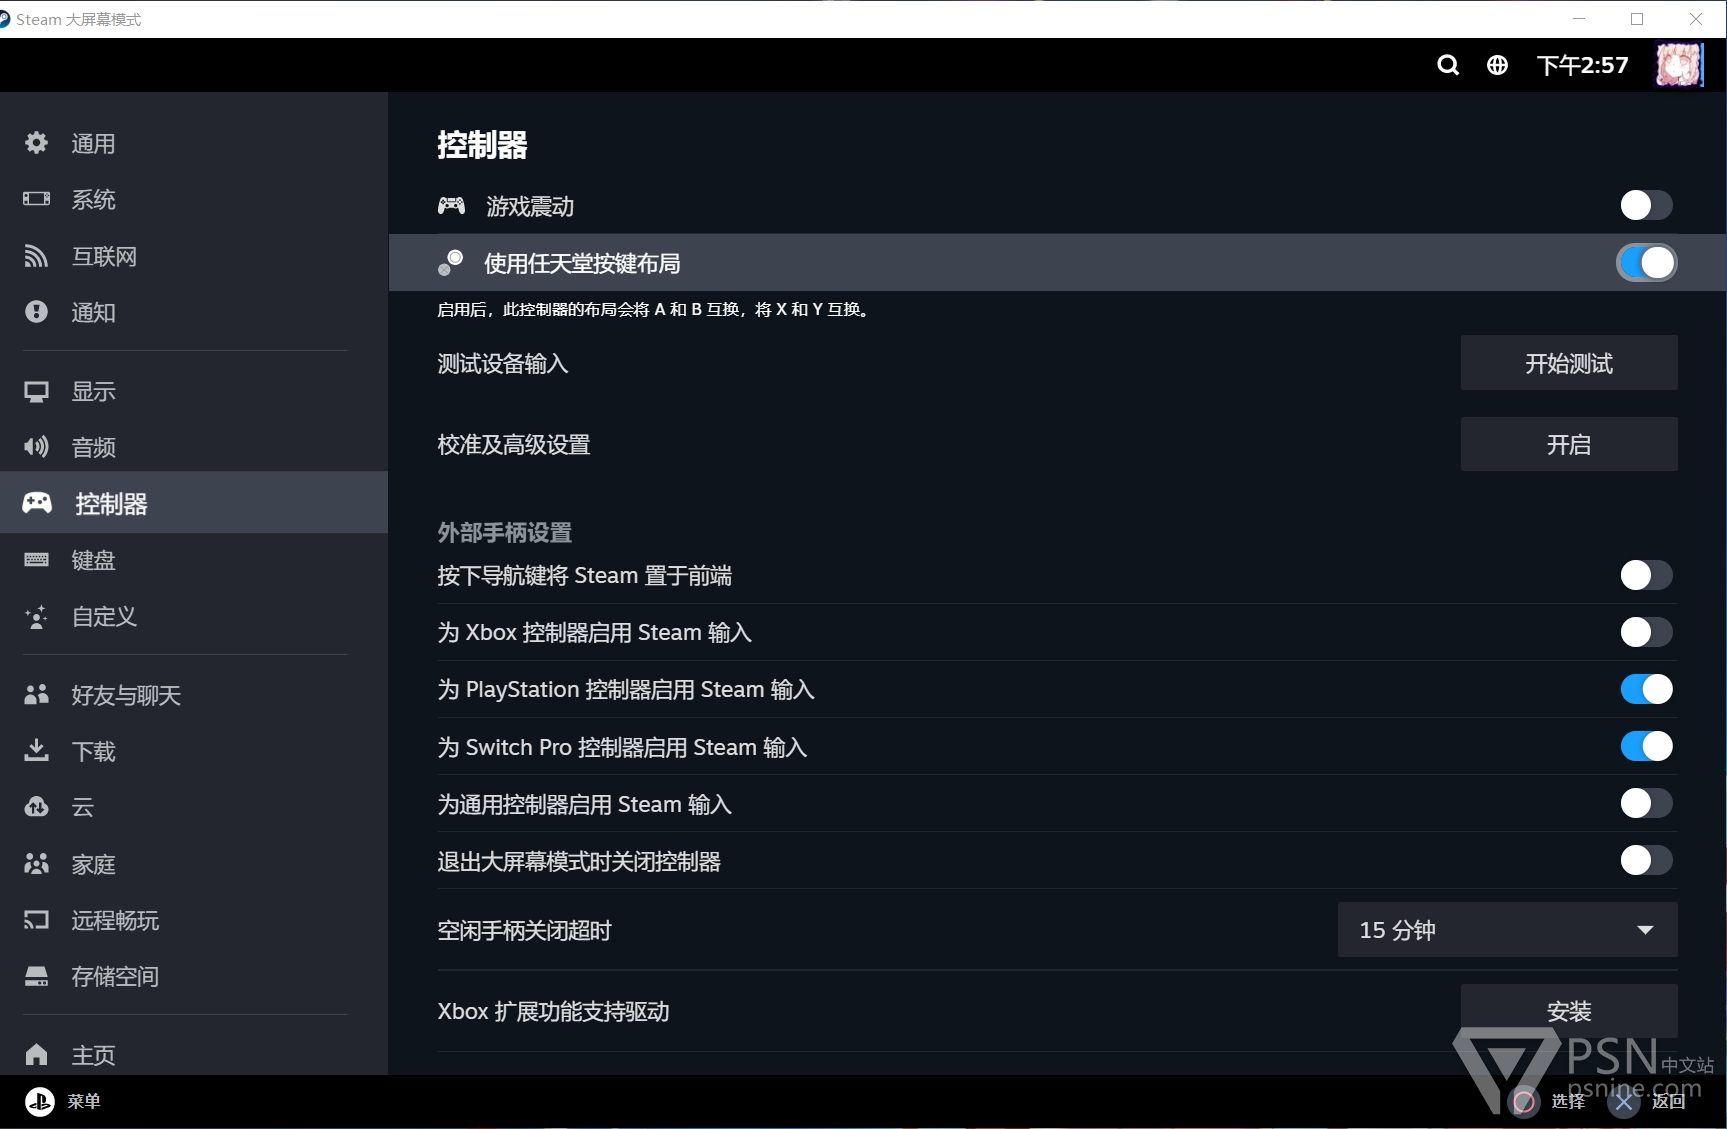The height and width of the screenshot is (1129, 1727).
Task: Switch to 键盘 settings
Action: click(x=194, y=560)
